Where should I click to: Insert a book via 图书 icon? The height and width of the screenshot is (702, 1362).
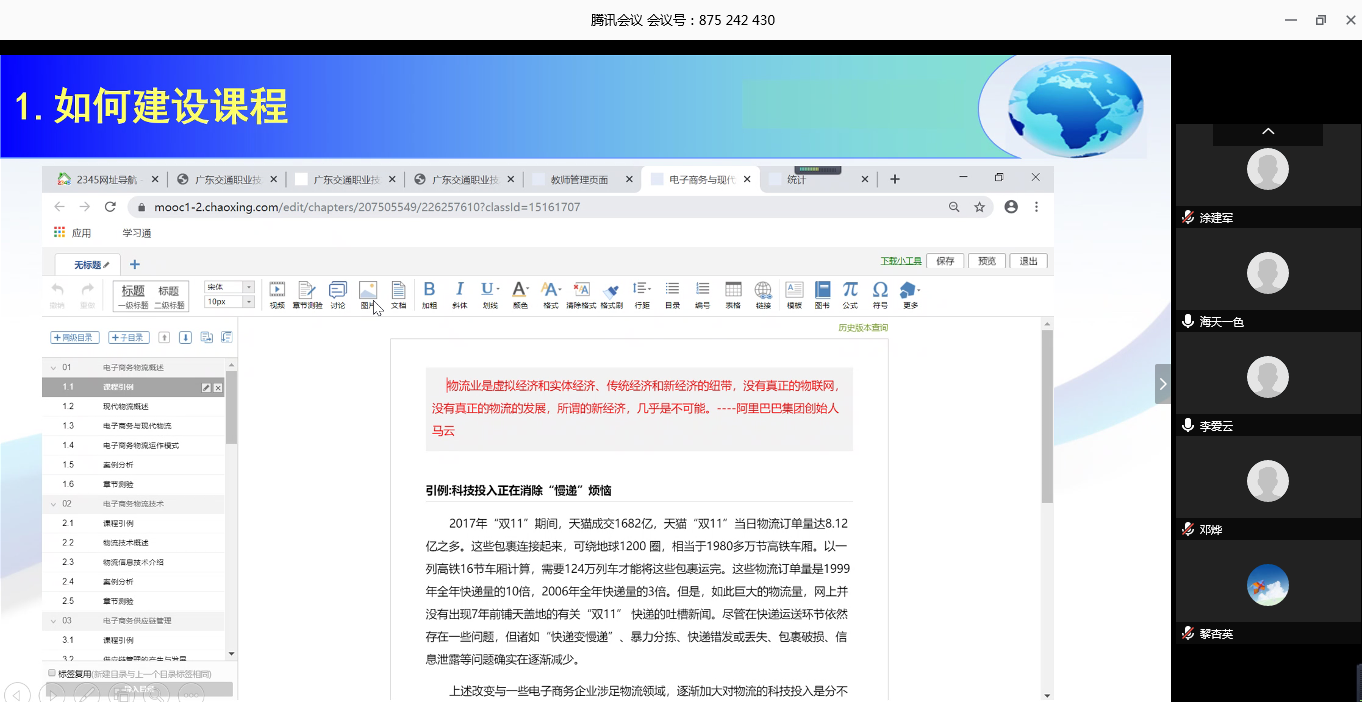pyautogui.click(x=822, y=295)
